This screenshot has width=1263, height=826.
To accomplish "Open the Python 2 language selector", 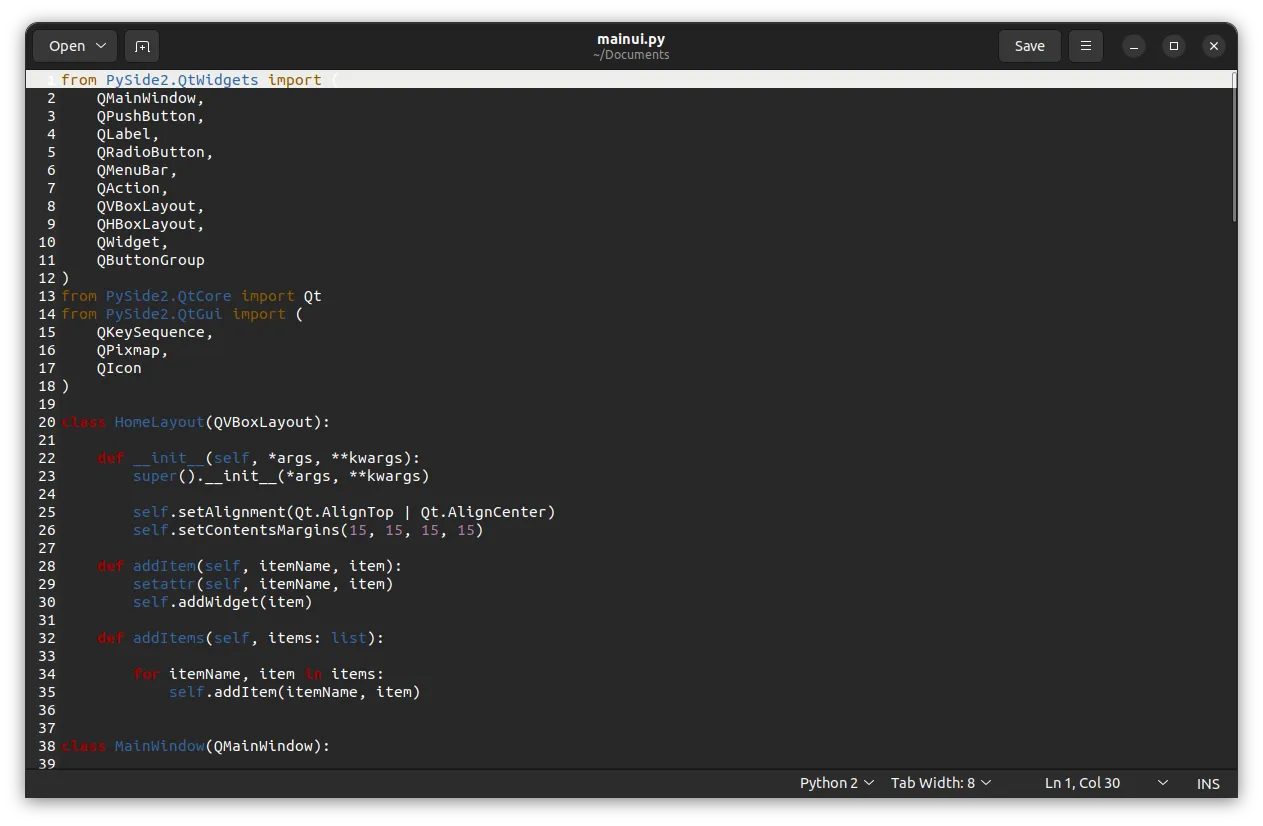I will (836, 783).
